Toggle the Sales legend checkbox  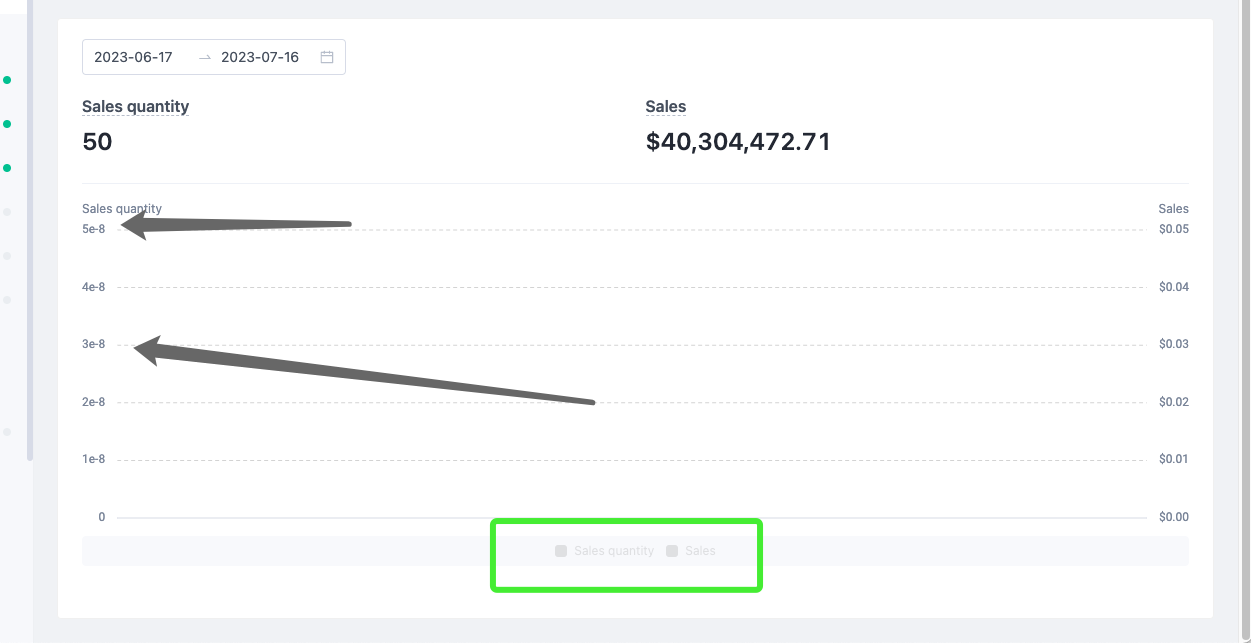click(672, 551)
